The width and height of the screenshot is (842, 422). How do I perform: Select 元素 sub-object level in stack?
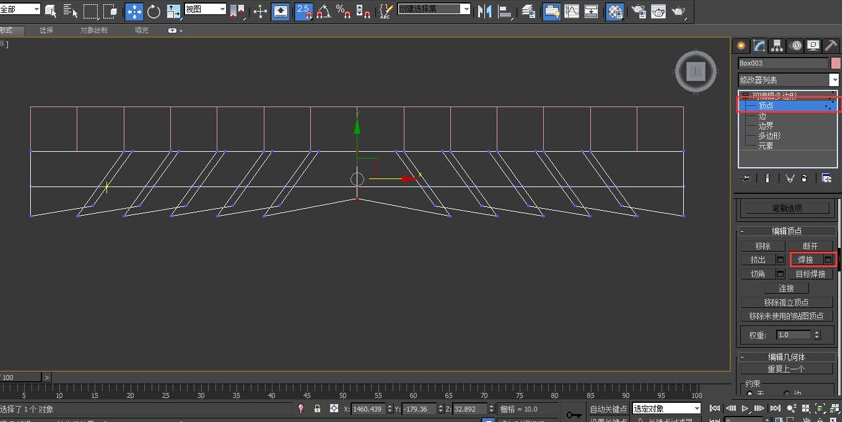(766, 145)
